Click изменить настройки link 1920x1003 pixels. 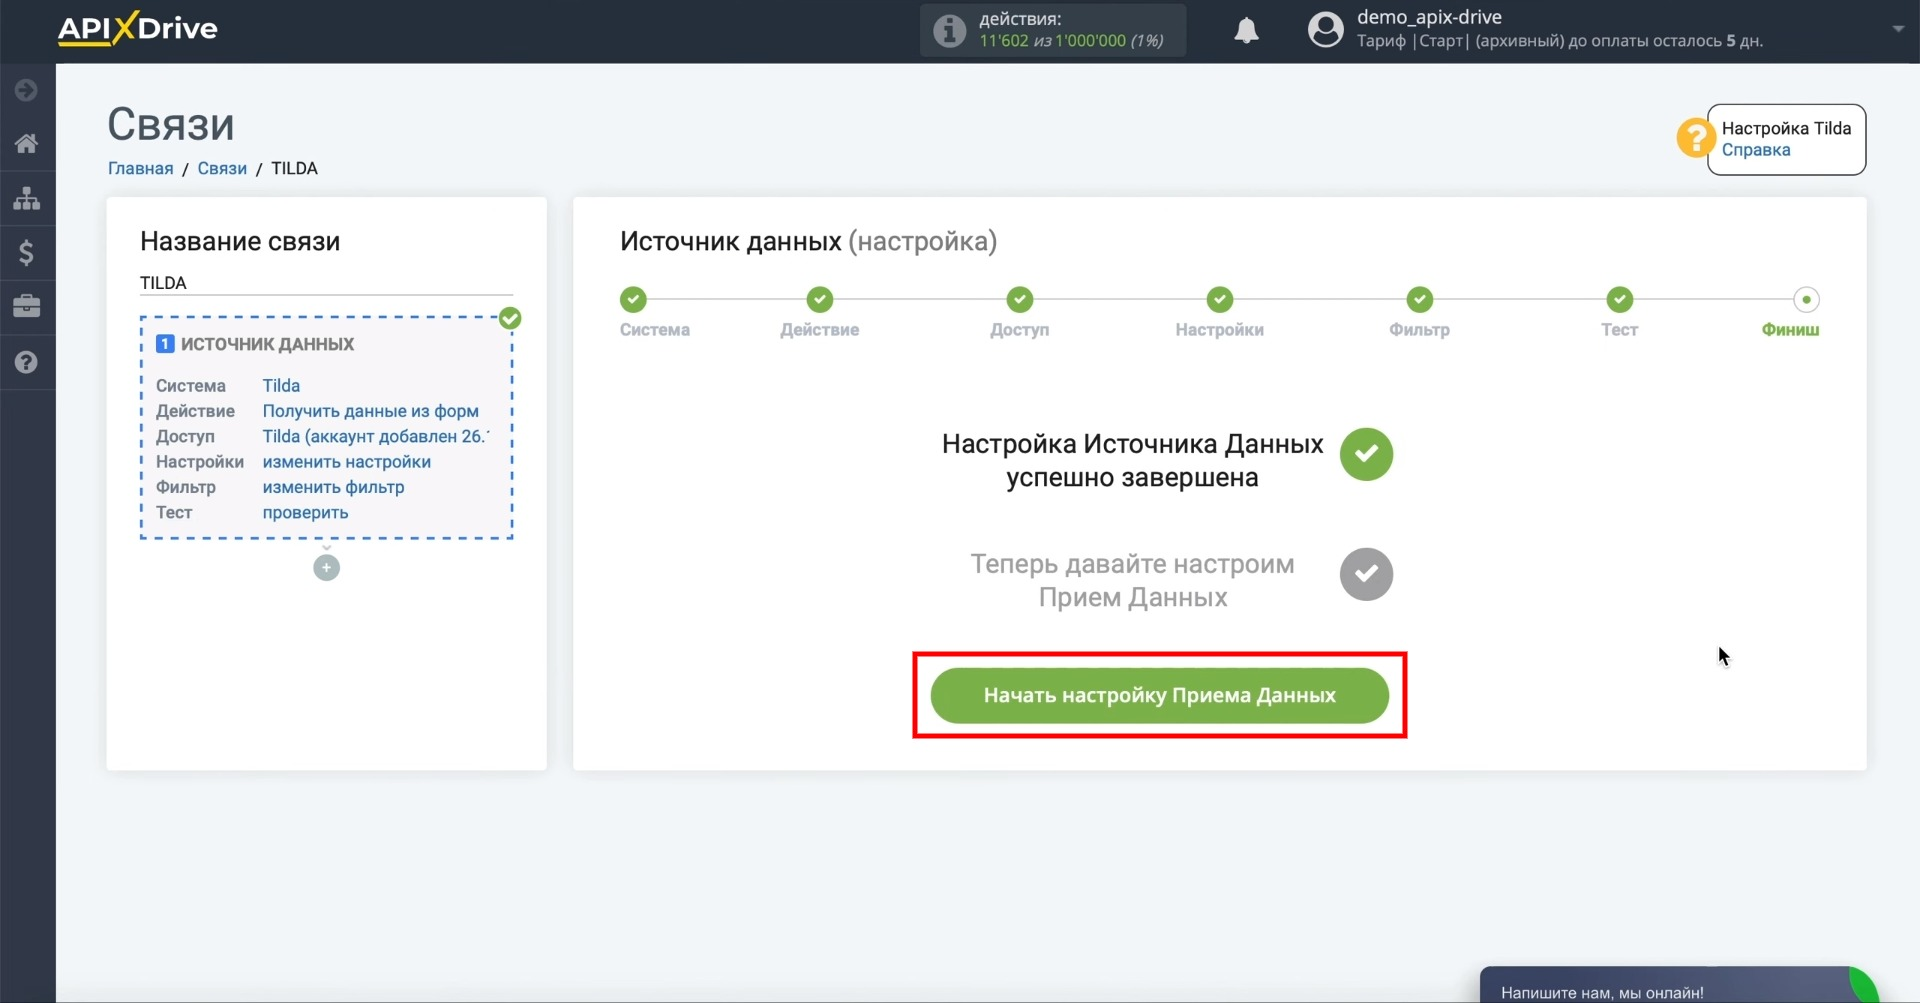[x=347, y=462]
